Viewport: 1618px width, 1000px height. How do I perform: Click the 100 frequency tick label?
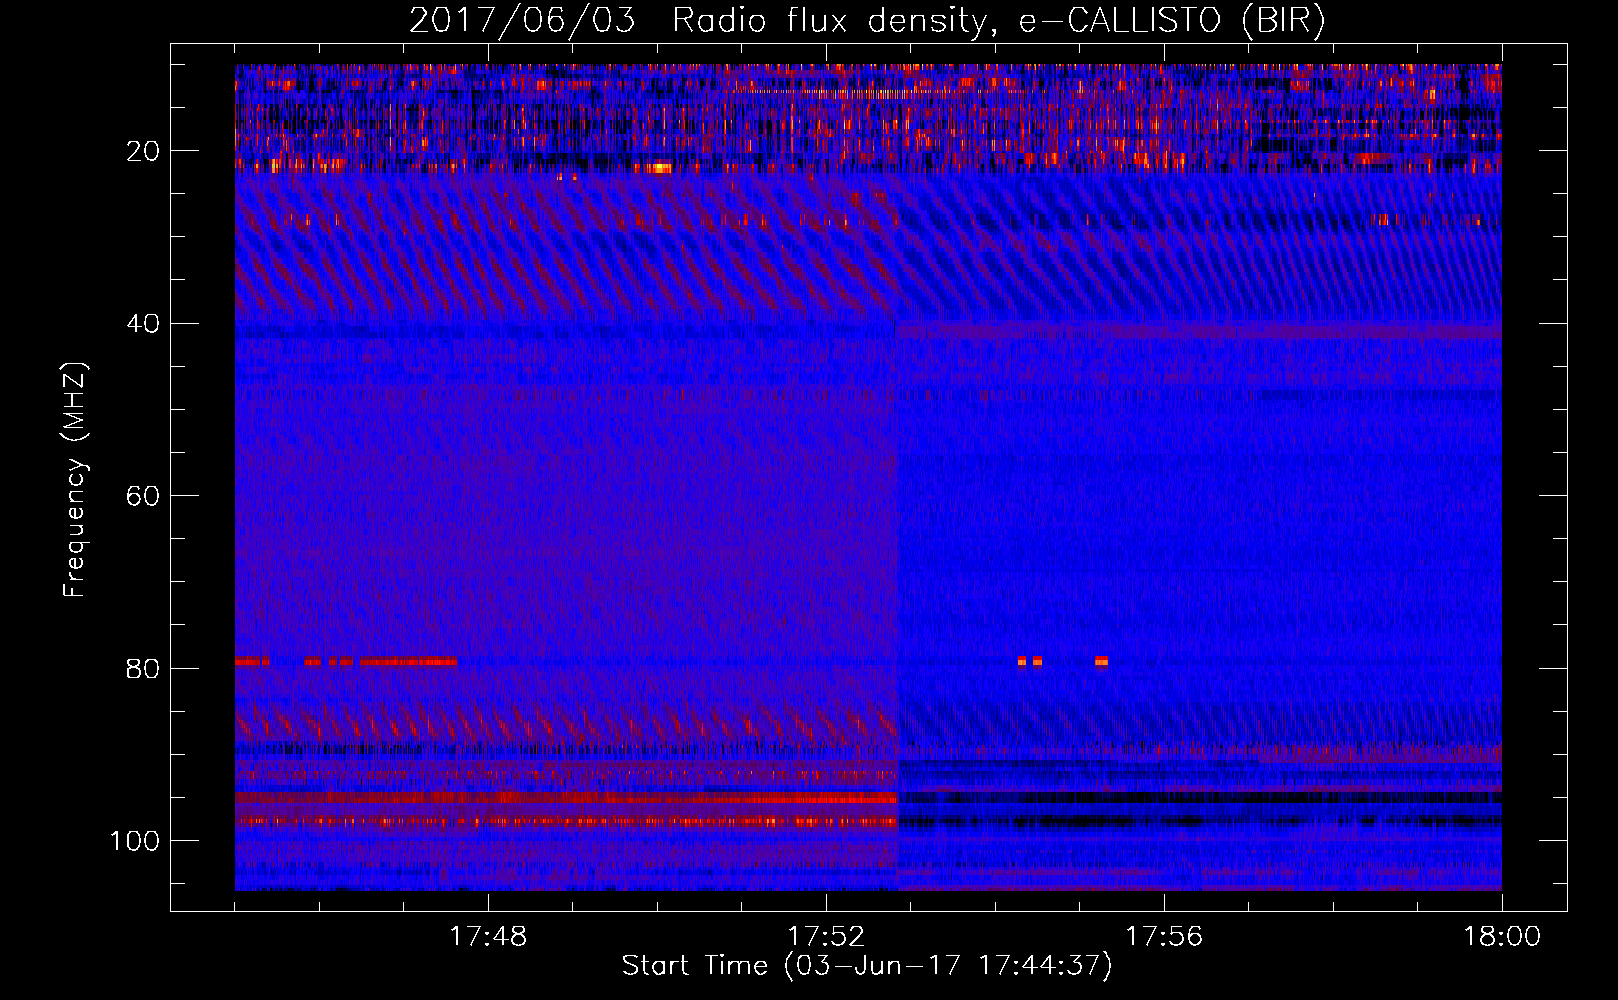[x=135, y=841]
